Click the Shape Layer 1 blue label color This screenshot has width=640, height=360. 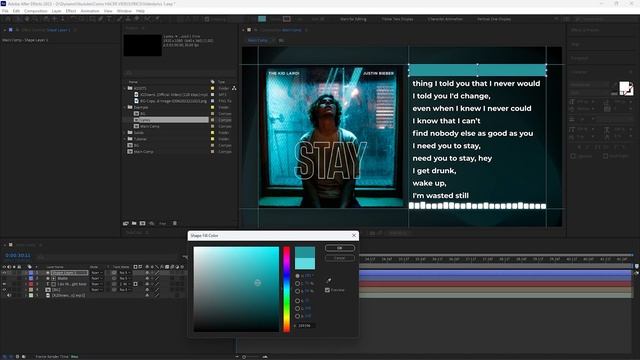pos(31,272)
